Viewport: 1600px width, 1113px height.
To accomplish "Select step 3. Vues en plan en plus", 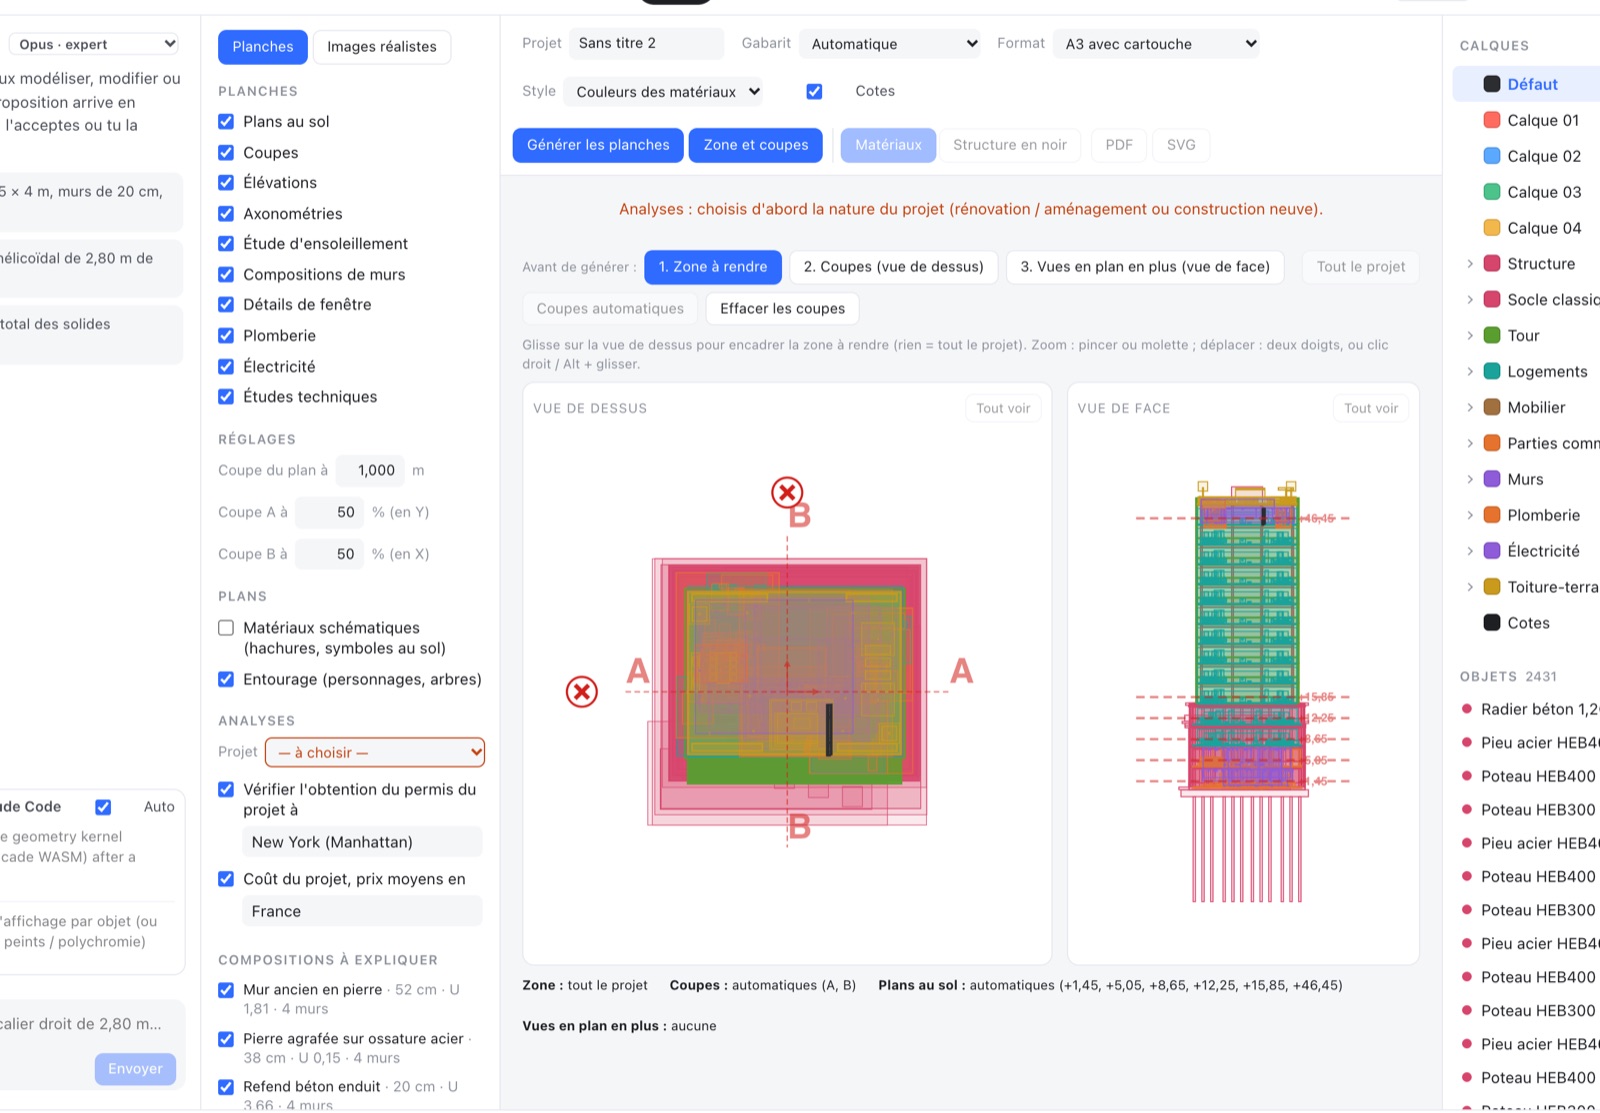I will point(1145,267).
